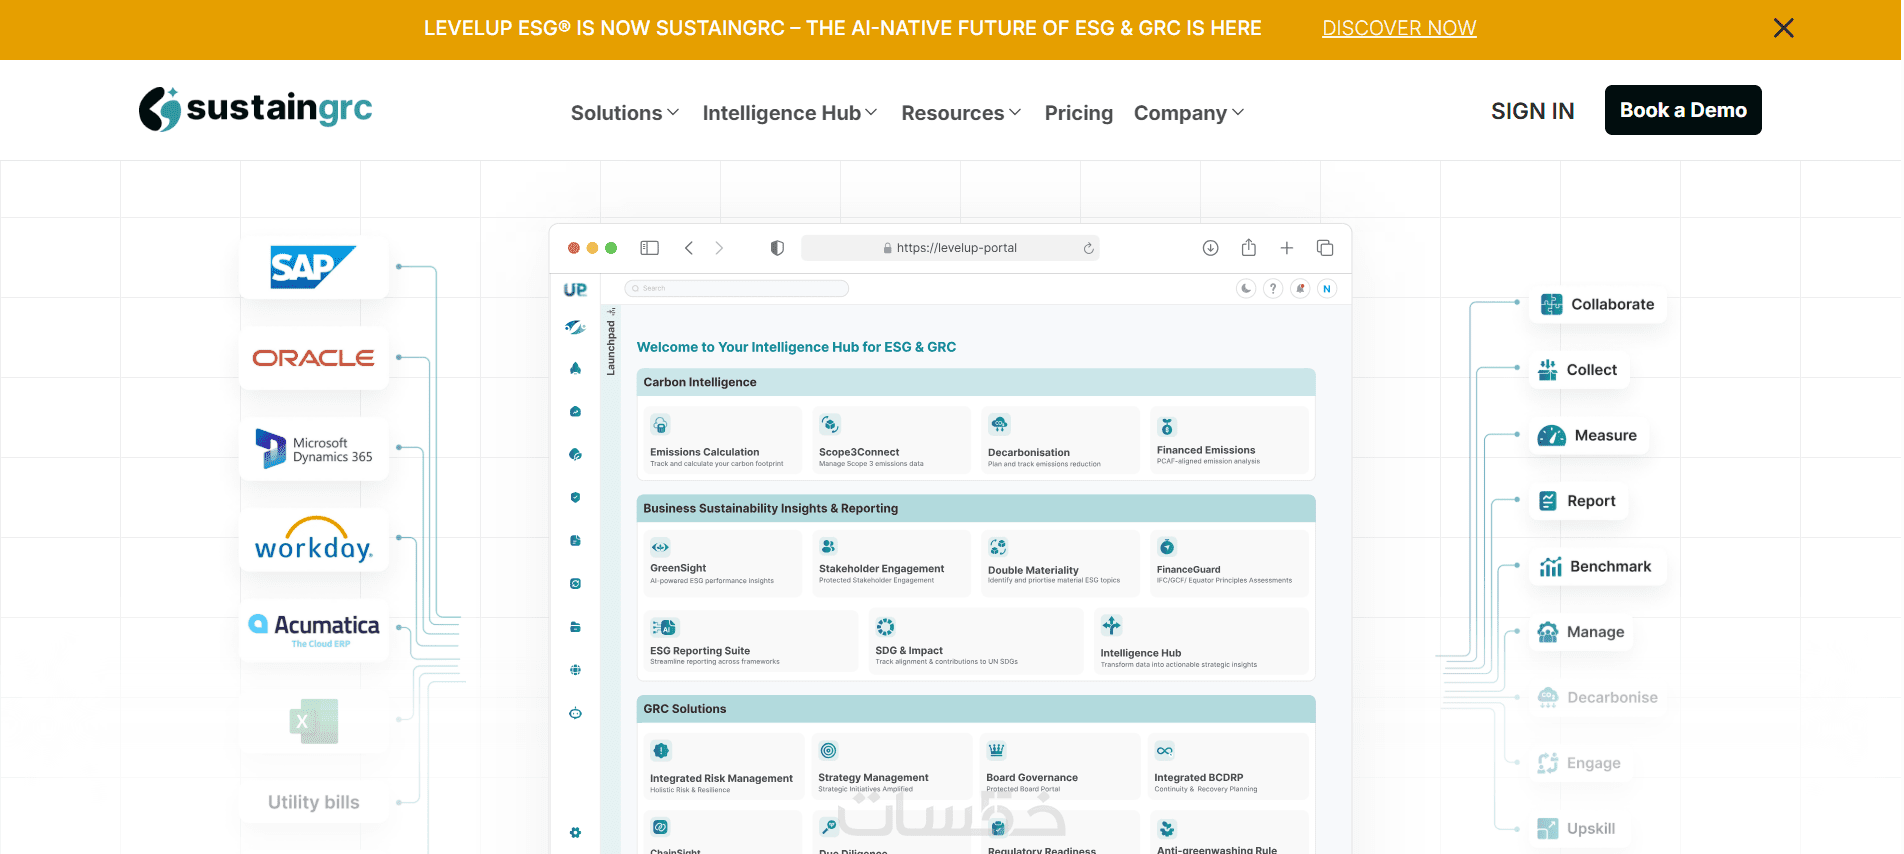Screen dimensions: 1904x854
Task: Open the Company dropdown menu
Action: pos(1188,113)
